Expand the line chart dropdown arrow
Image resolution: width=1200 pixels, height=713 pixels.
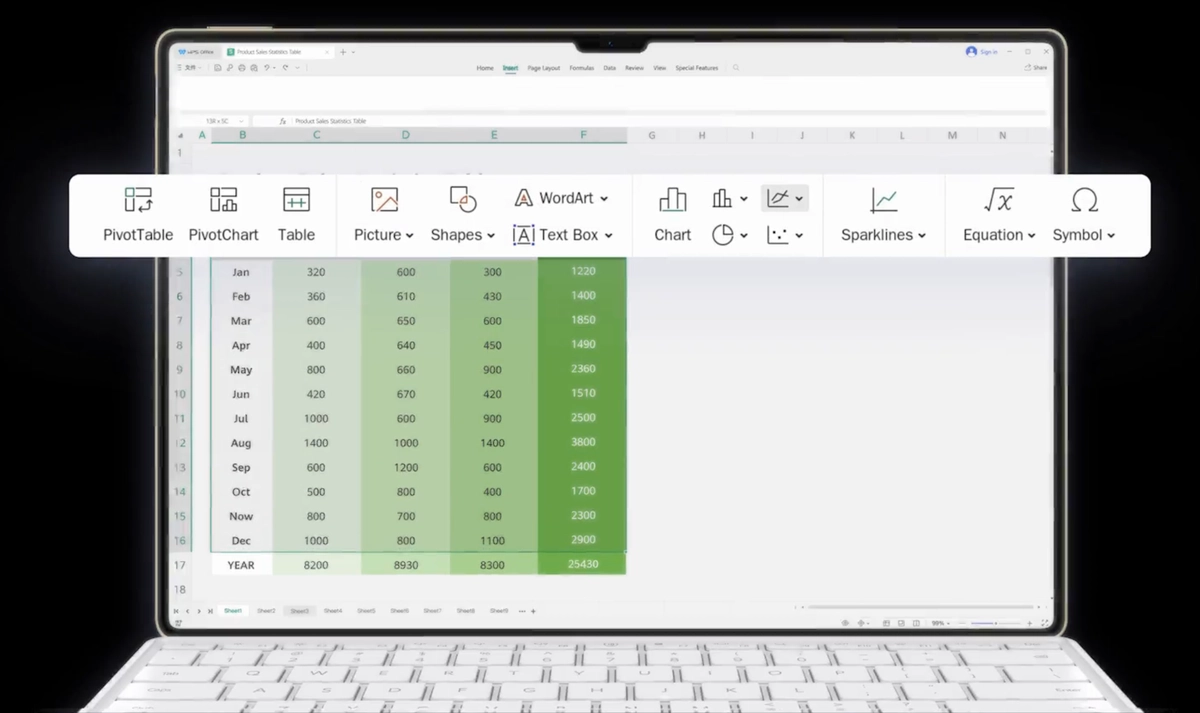(799, 199)
